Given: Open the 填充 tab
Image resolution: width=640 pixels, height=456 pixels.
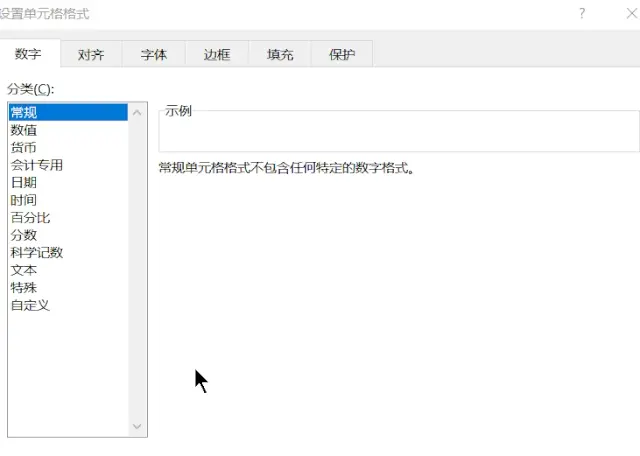Looking at the screenshot, I should tap(280, 54).
